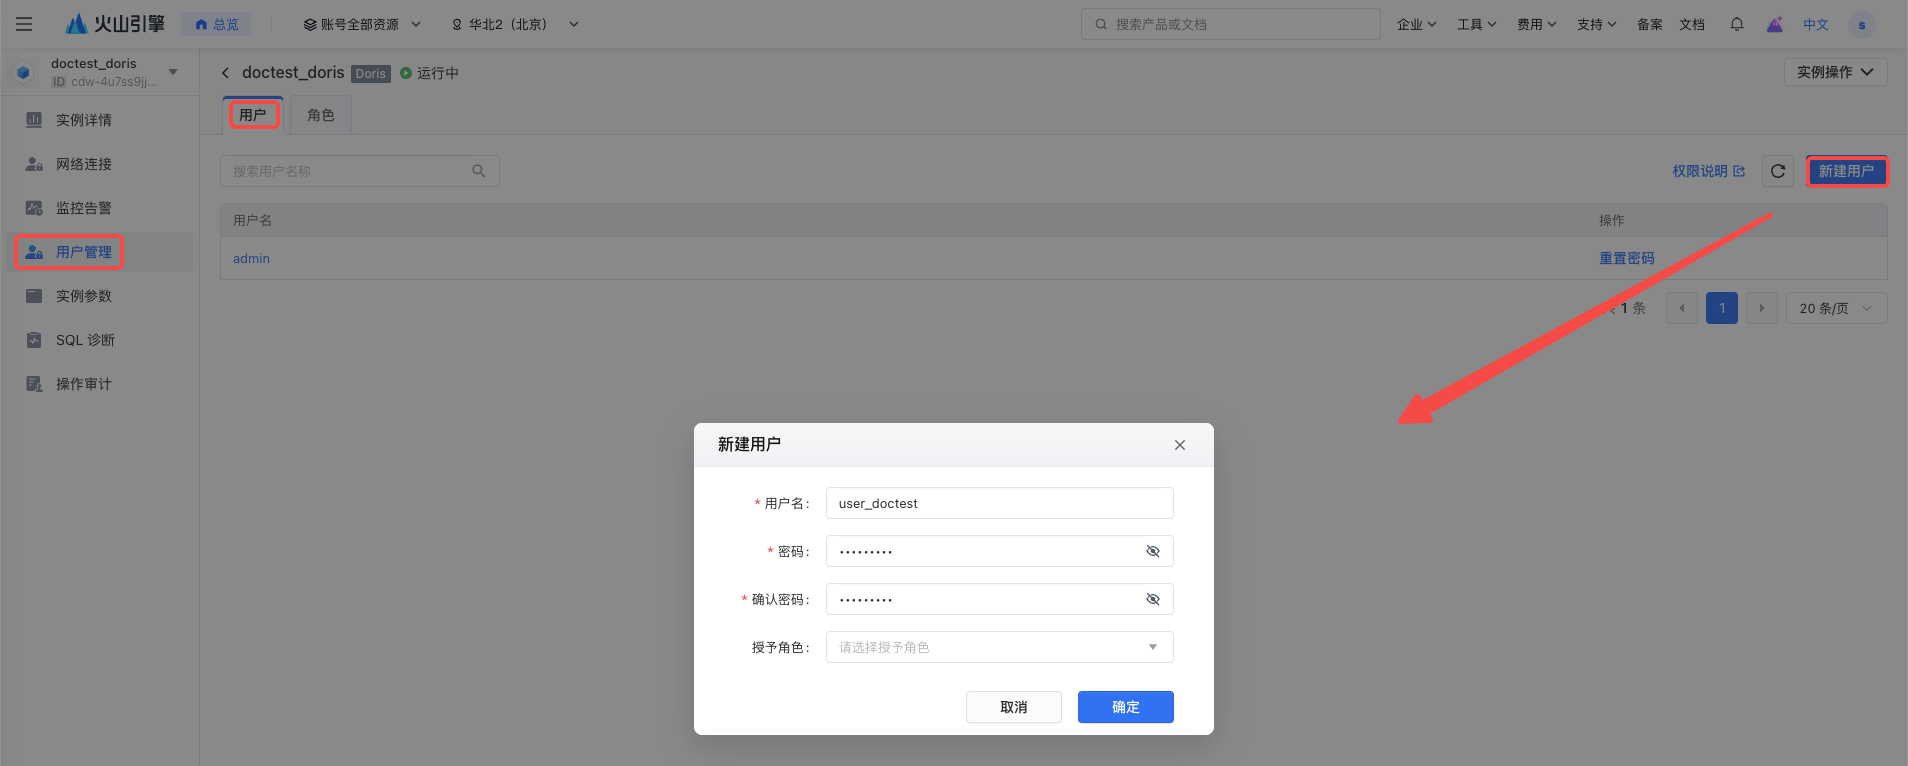The image size is (1908, 766).
Task: Go to next page of user list
Action: click(x=1762, y=308)
